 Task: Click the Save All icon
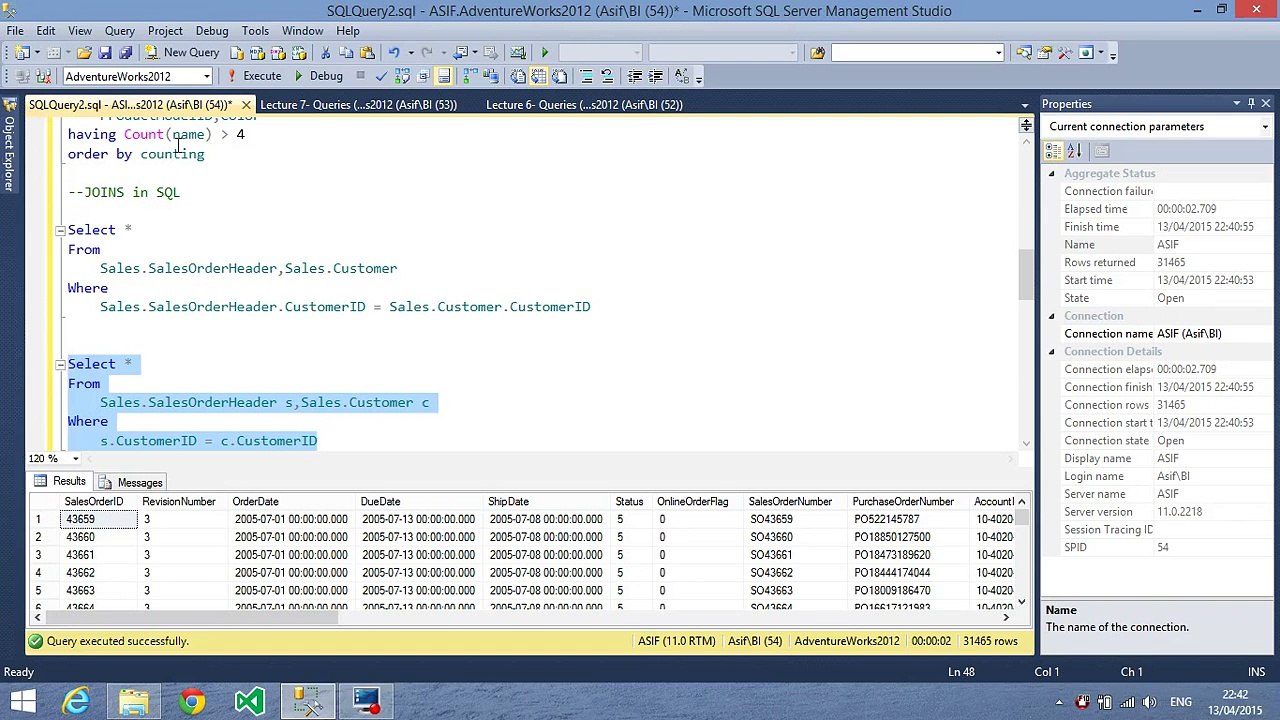pyautogui.click(x=125, y=52)
